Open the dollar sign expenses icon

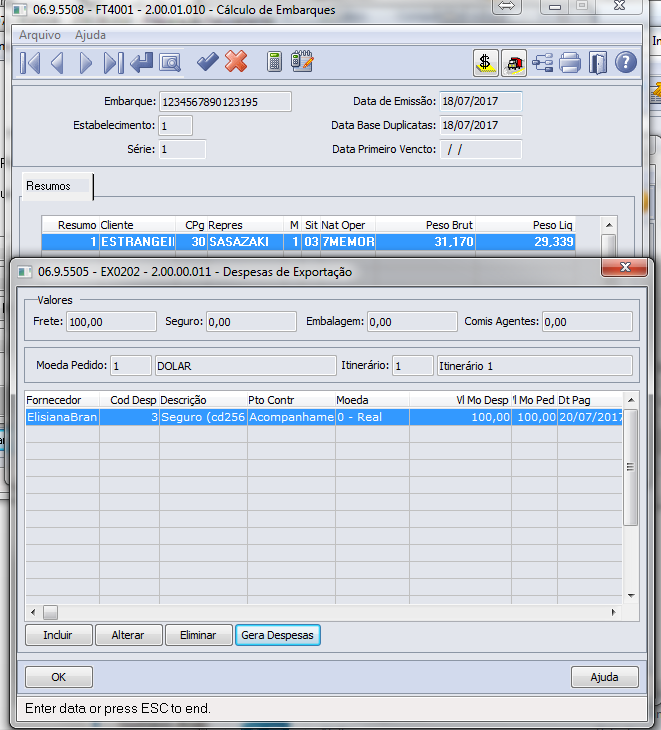[x=486, y=63]
